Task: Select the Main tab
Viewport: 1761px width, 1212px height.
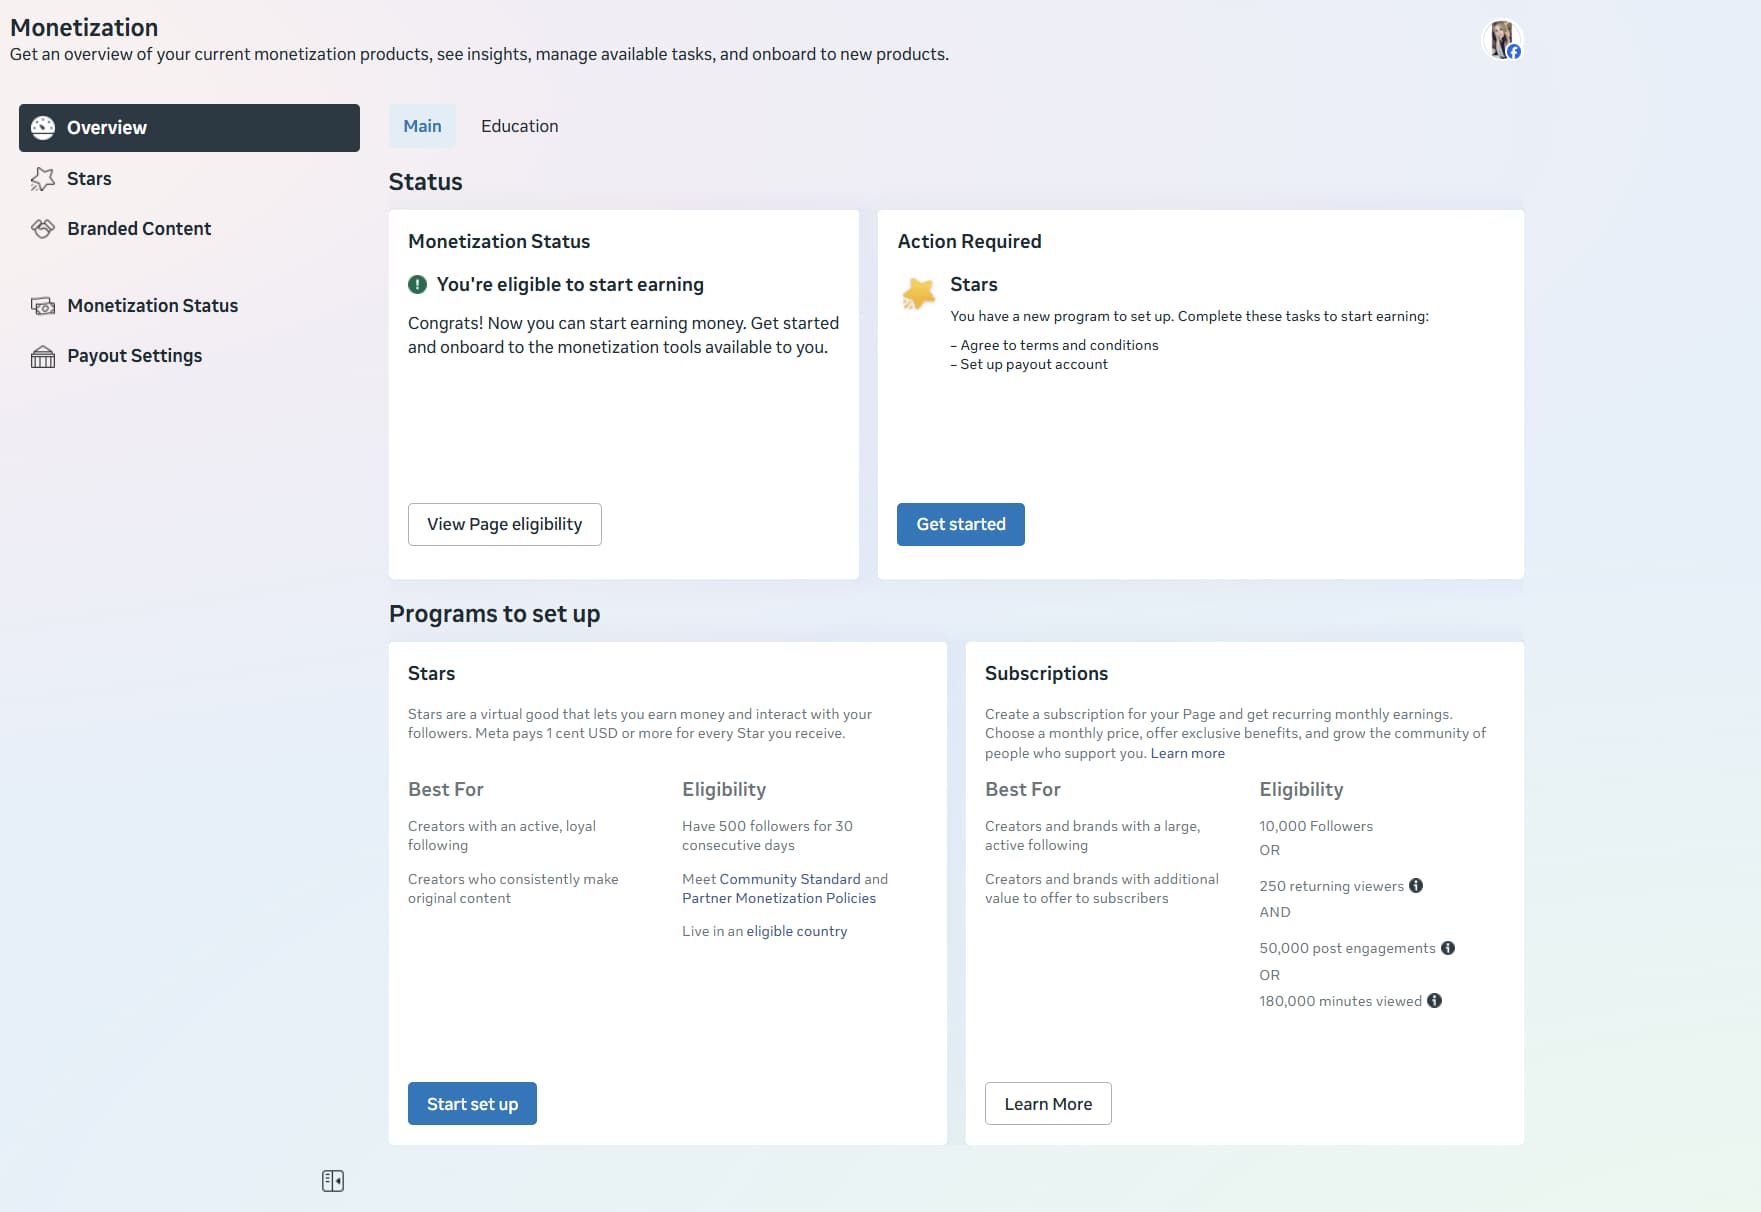Action: [x=422, y=126]
